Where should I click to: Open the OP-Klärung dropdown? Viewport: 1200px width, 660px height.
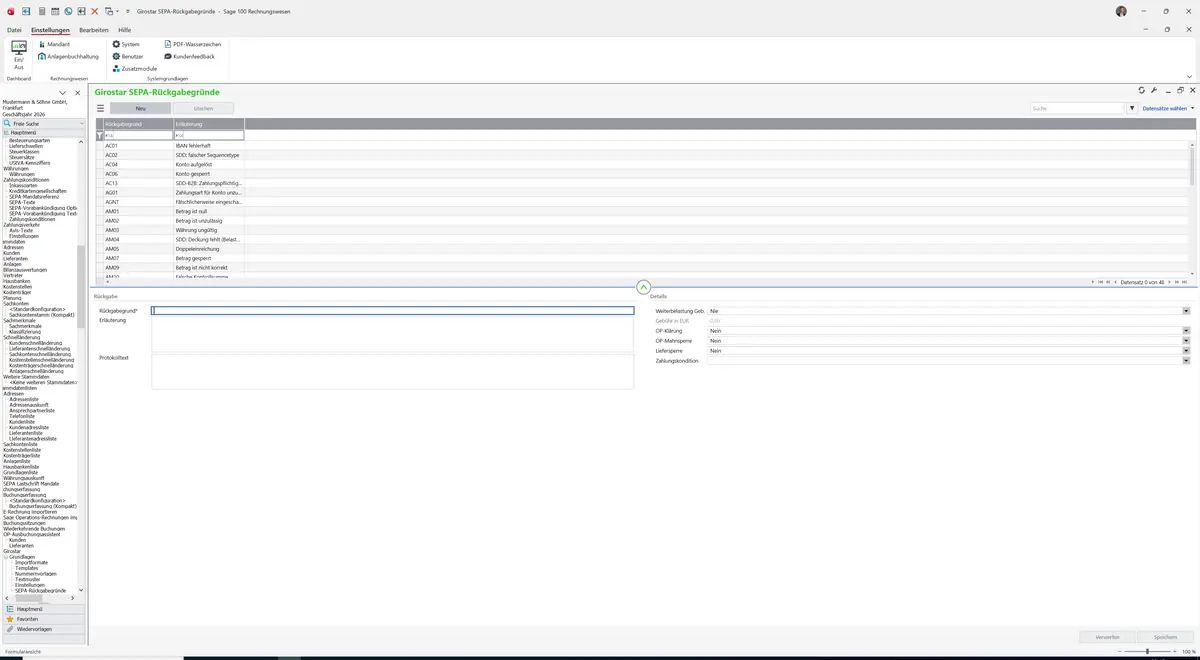pos(1186,331)
